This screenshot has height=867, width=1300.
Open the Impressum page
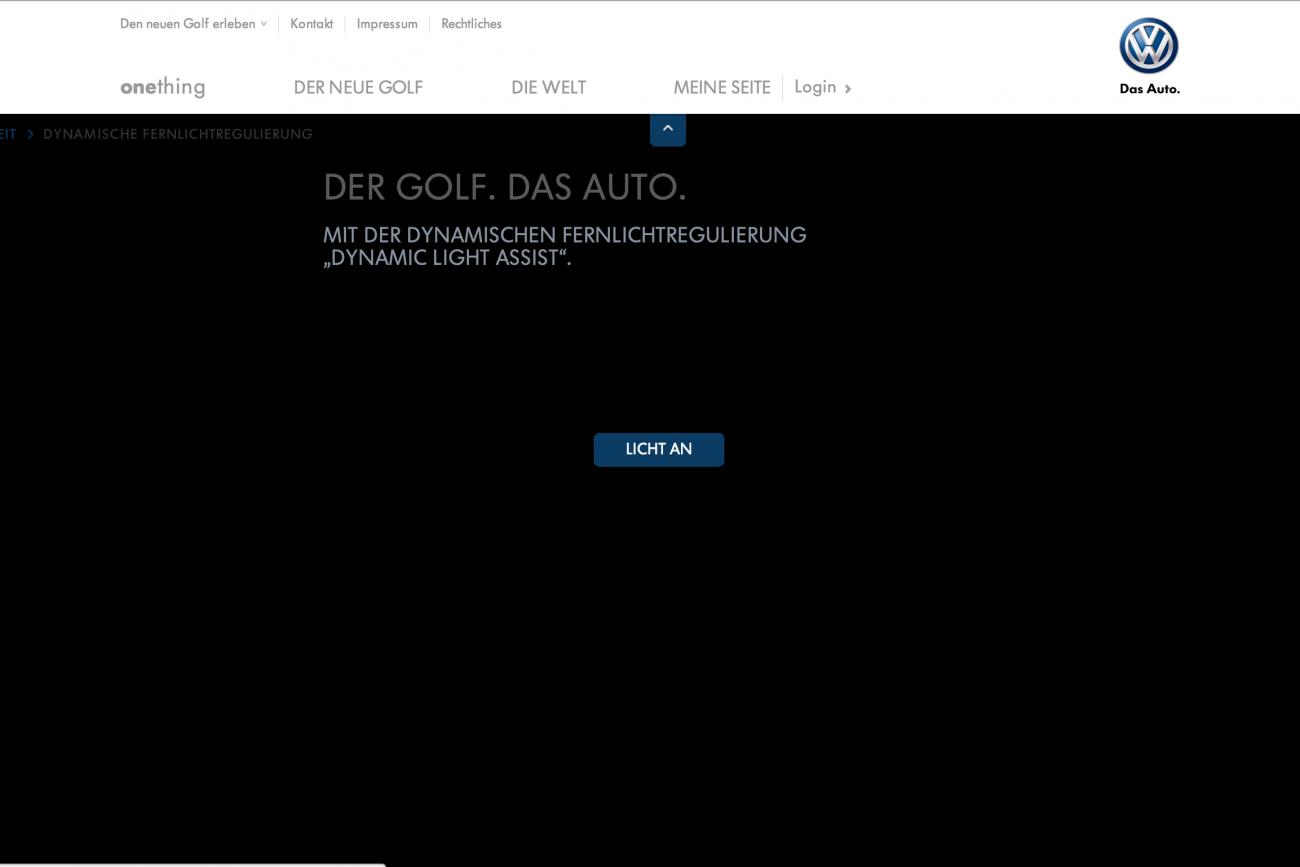387,24
